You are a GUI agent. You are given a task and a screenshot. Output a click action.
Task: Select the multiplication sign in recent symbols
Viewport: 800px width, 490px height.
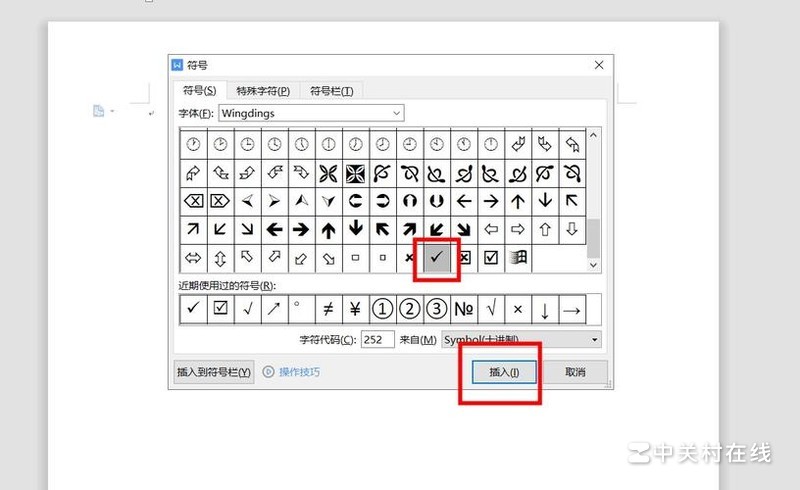(x=518, y=309)
